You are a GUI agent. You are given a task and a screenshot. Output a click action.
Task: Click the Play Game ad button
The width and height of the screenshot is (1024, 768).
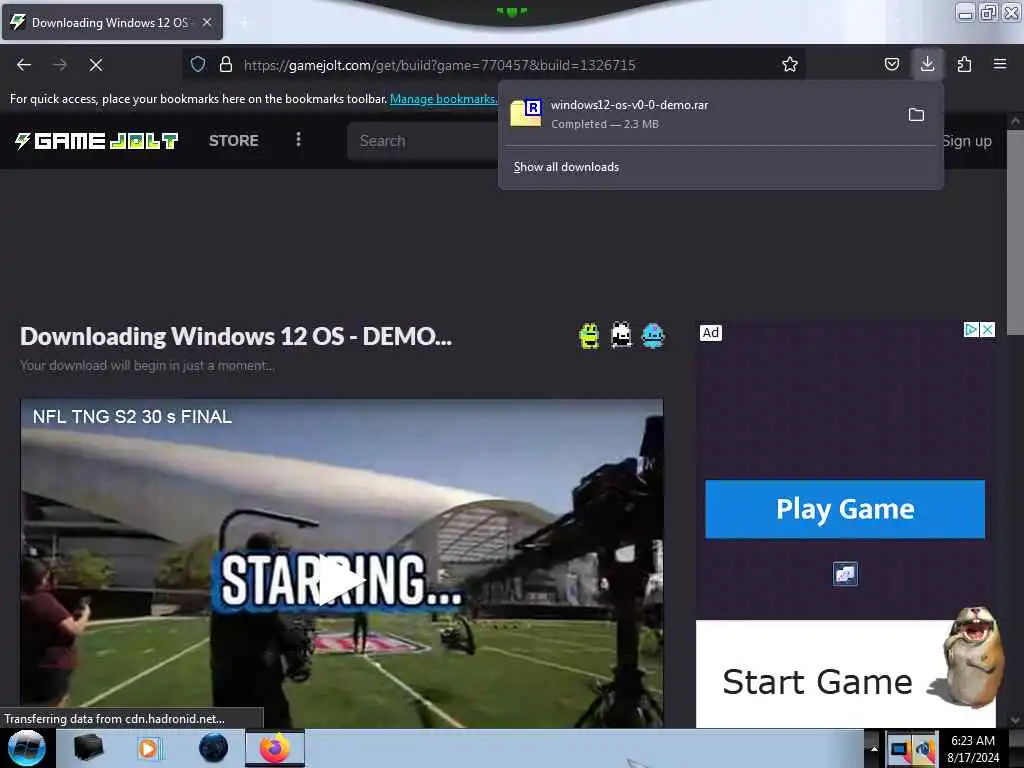[x=845, y=509]
